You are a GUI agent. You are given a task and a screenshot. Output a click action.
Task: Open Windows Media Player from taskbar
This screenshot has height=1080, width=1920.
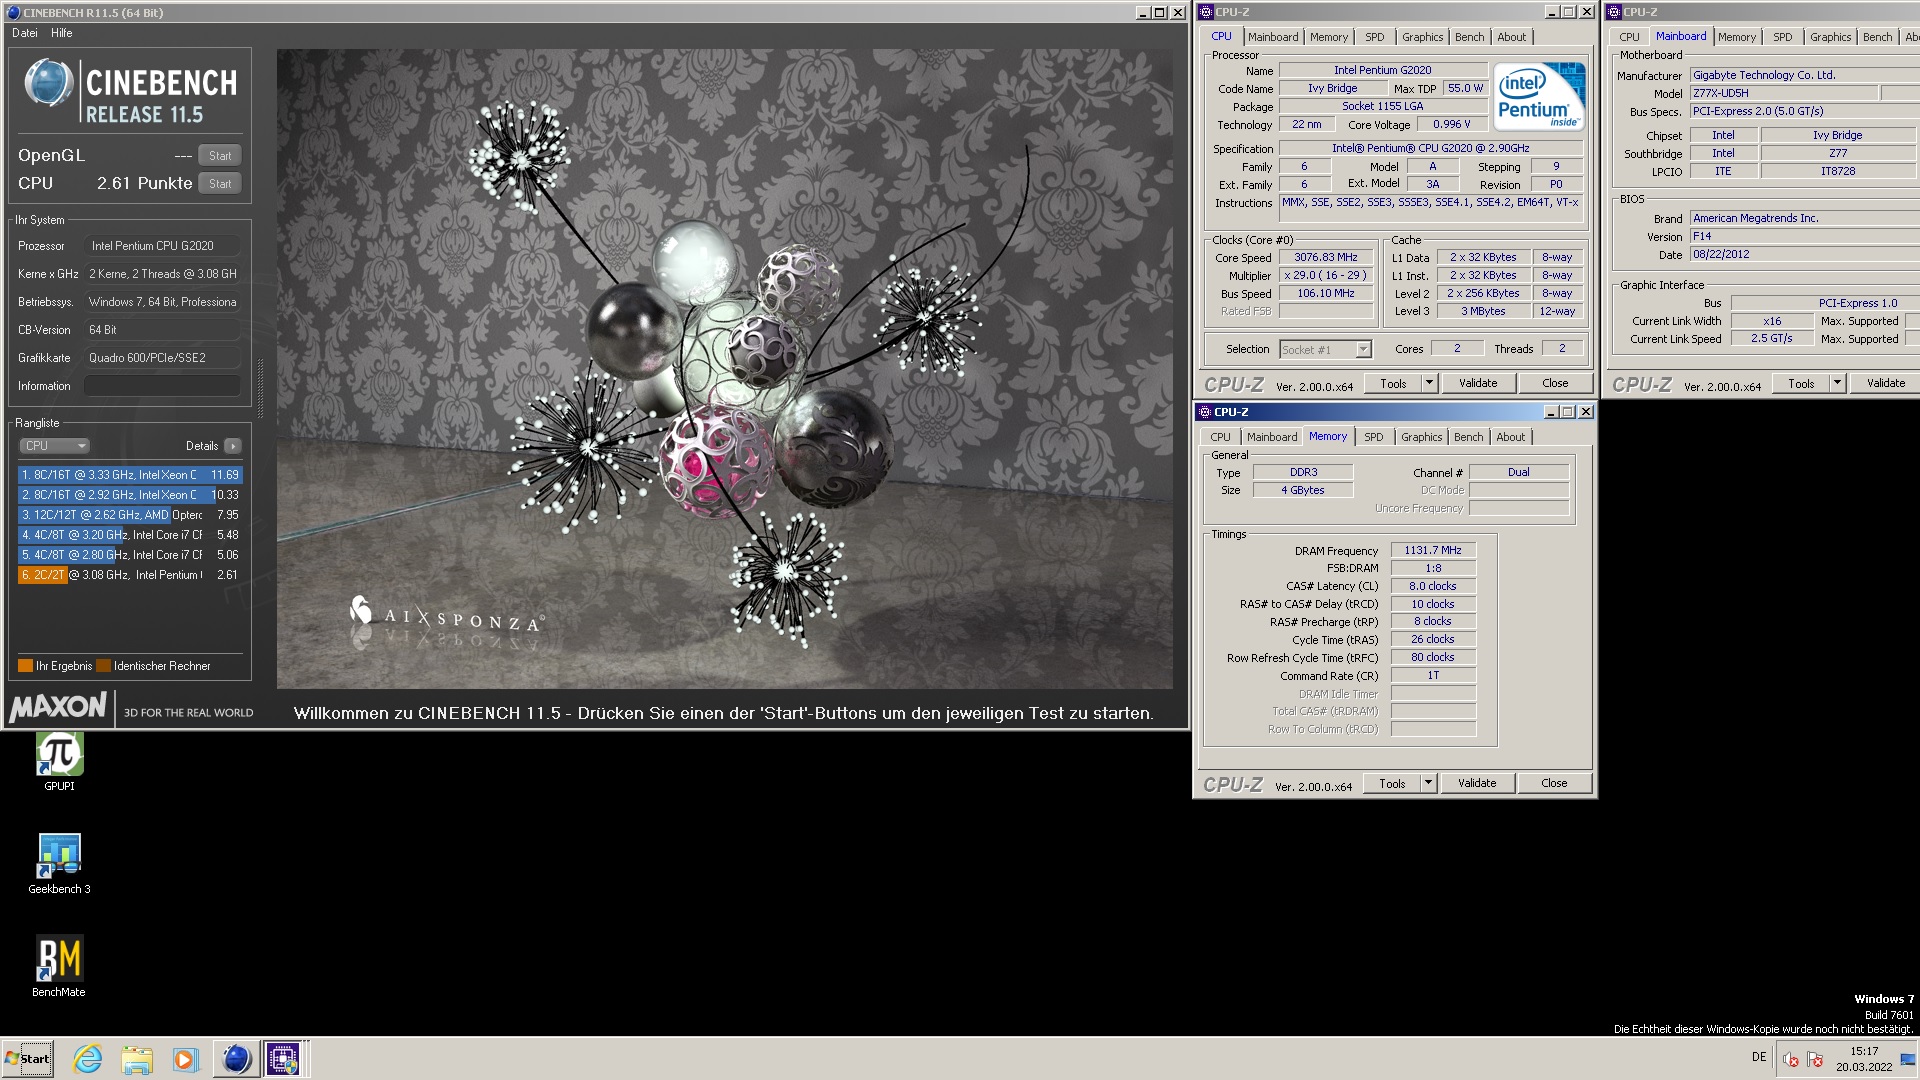tap(185, 1058)
